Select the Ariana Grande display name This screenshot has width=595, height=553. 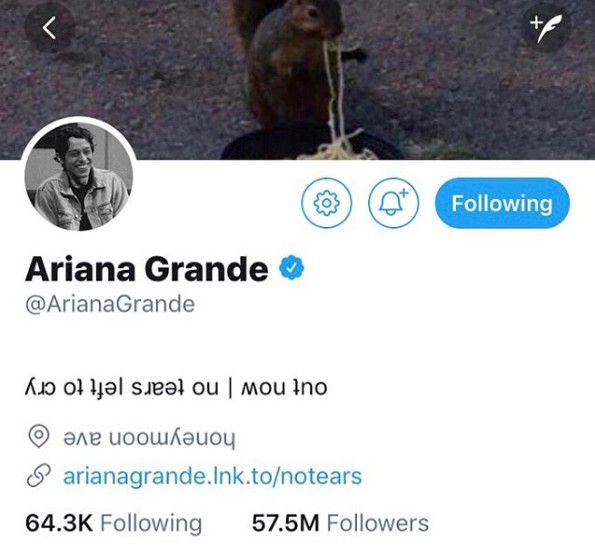[x=146, y=268]
